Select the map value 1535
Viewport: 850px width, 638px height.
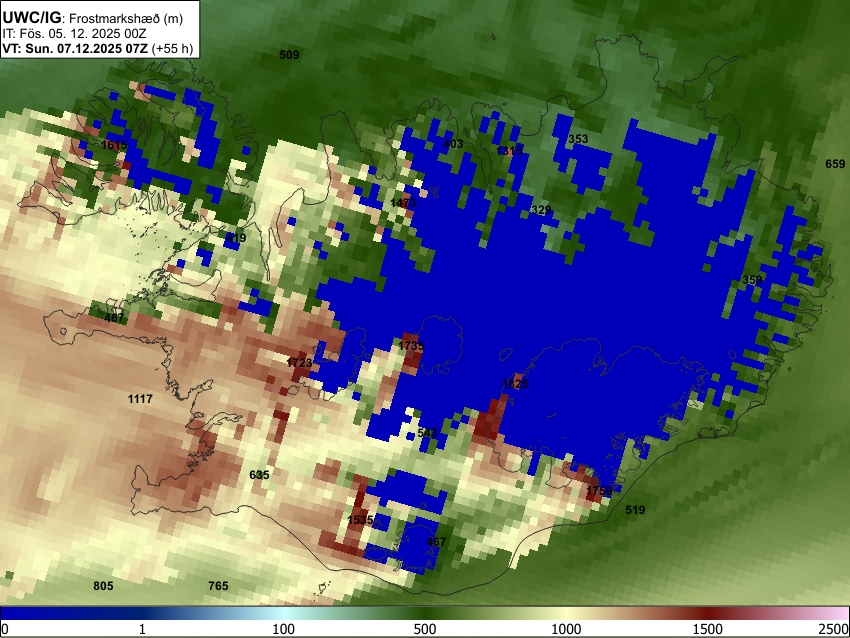pos(360,520)
